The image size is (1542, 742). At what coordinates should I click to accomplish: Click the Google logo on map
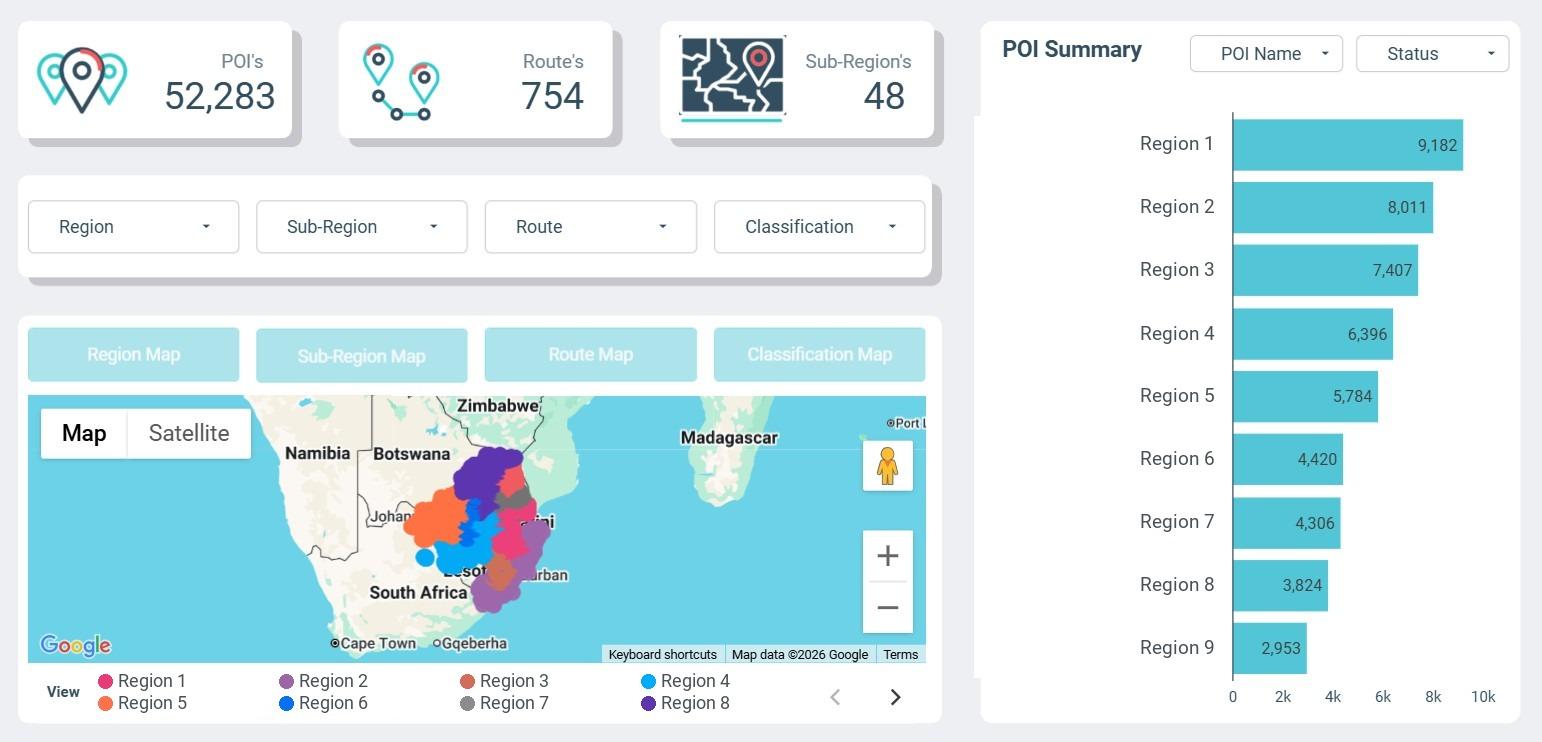coord(75,645)
